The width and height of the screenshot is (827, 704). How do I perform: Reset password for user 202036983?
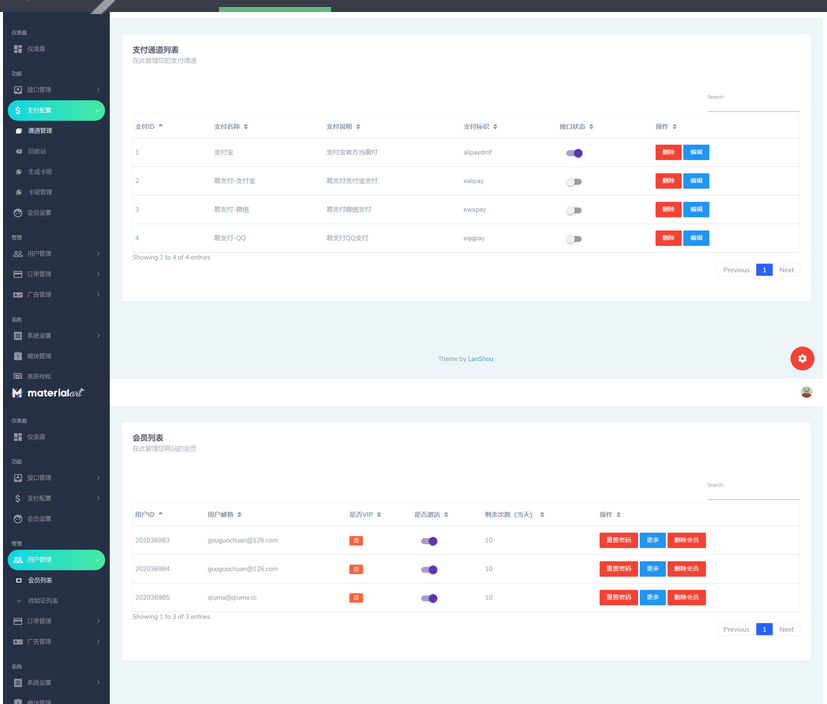(x=618, y=540)
